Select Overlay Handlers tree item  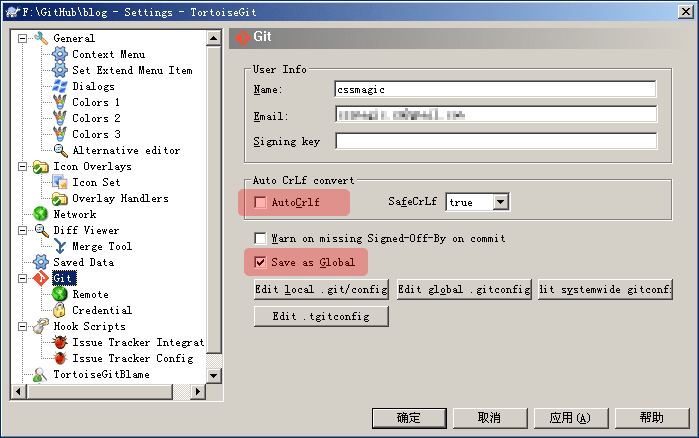click(x=120, y=198)
